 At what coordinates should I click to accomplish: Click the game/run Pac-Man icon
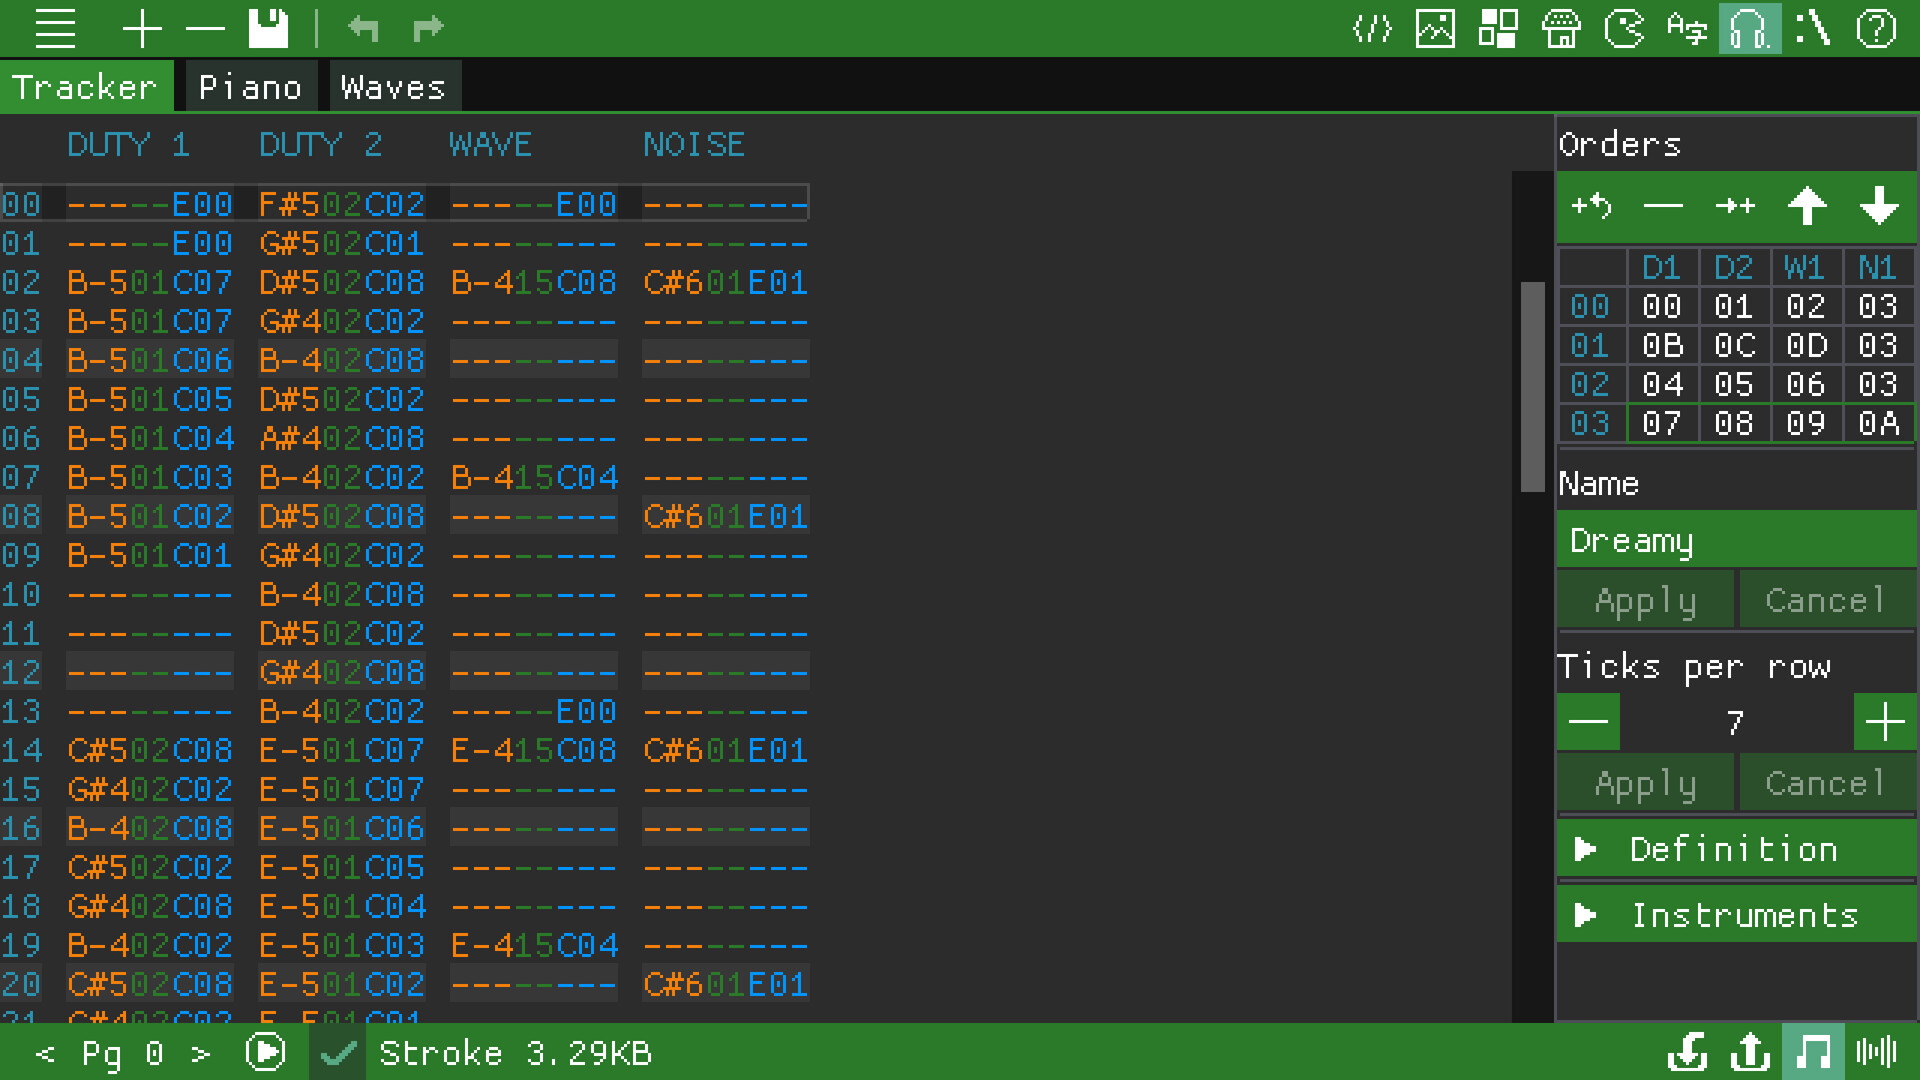tap(1625, 29)
